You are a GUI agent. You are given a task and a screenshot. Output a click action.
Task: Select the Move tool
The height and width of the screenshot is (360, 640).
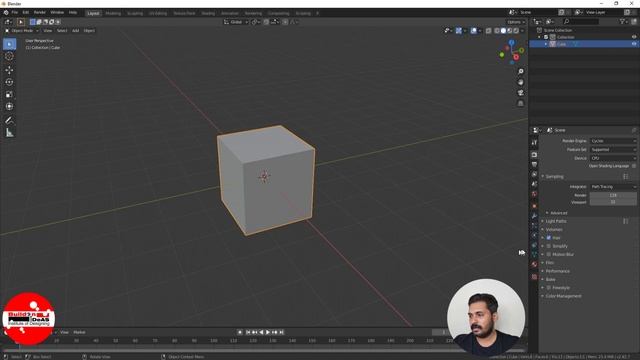point(9,70)
